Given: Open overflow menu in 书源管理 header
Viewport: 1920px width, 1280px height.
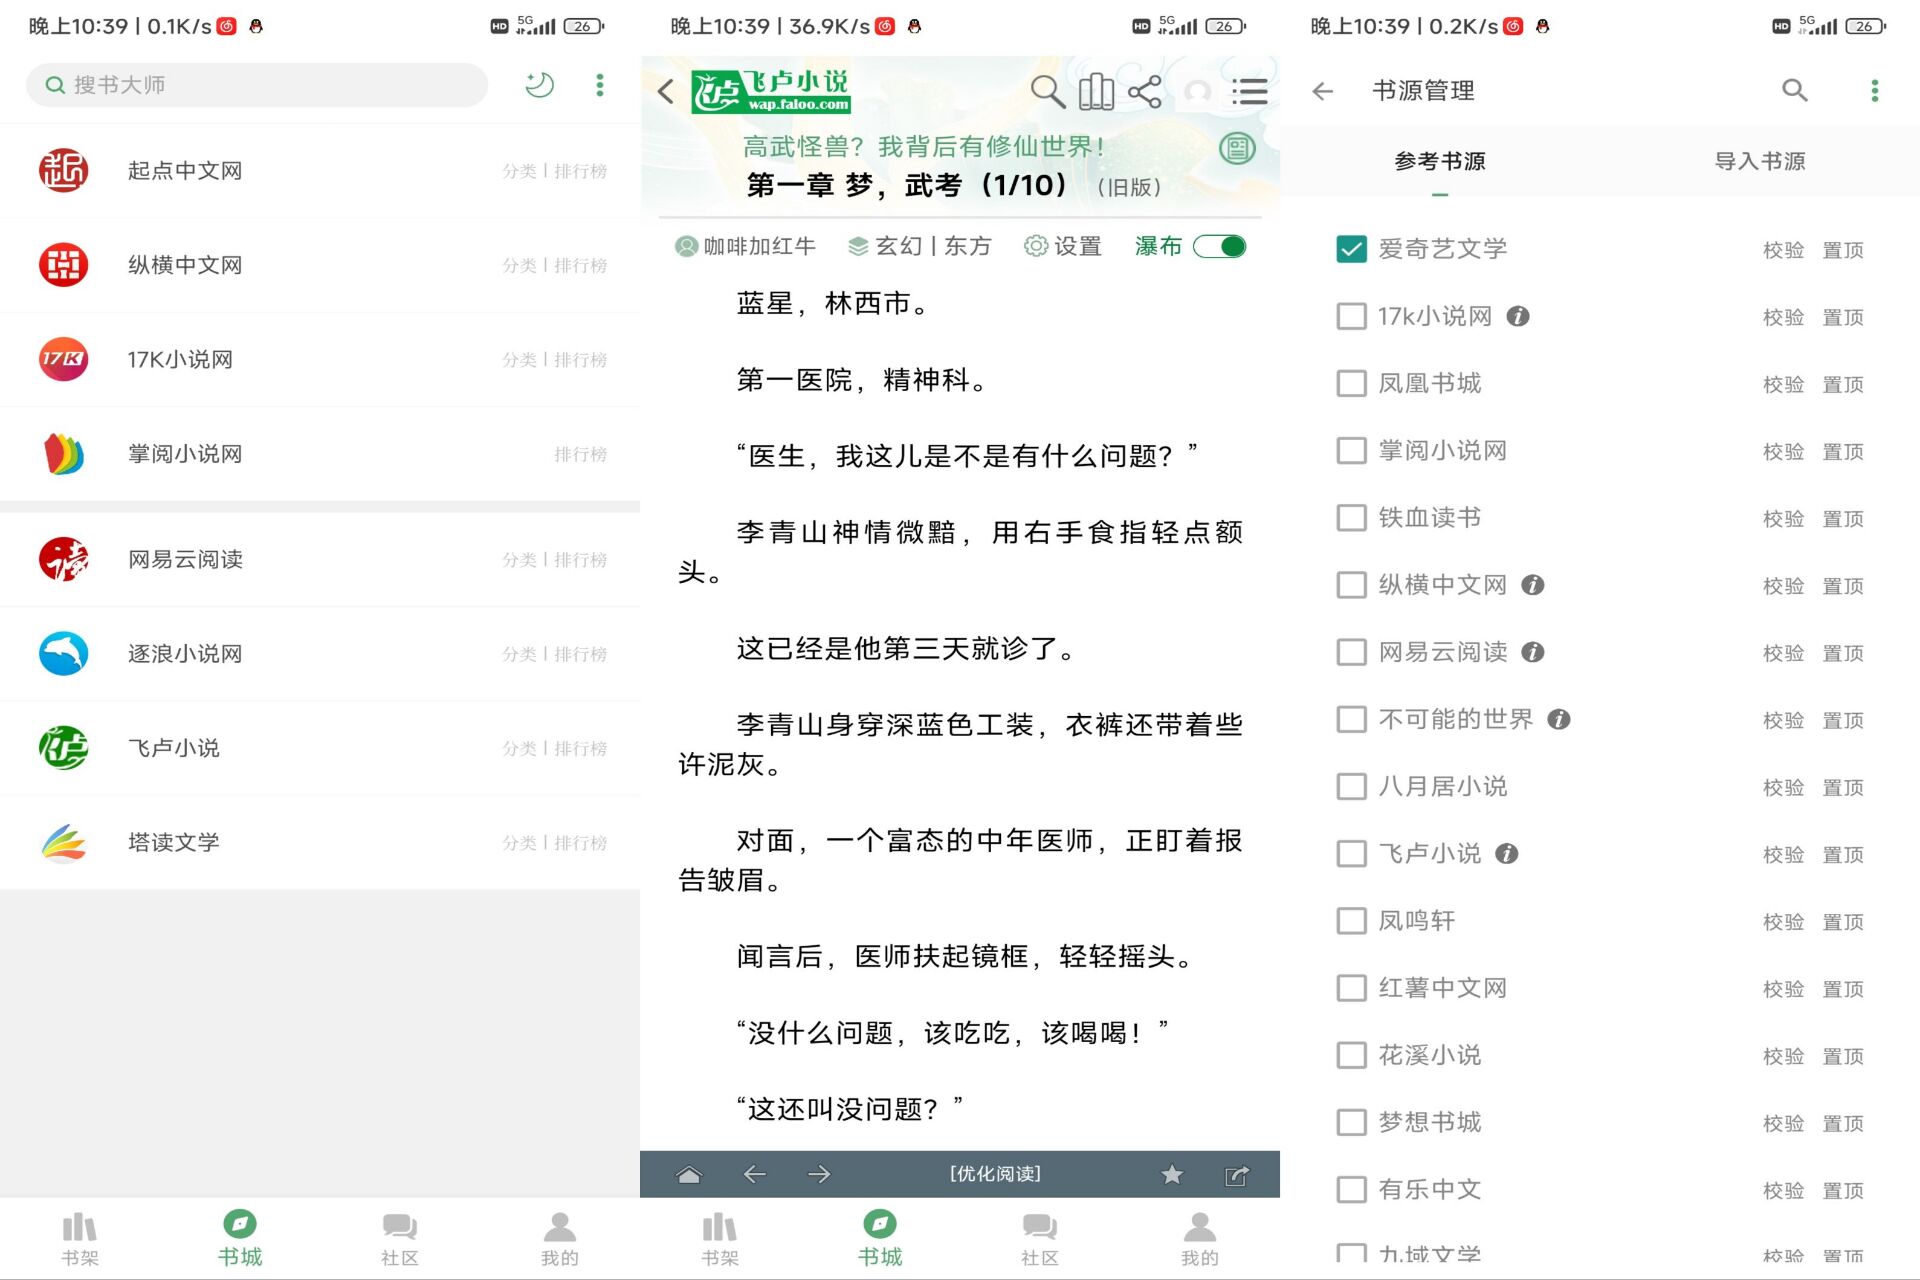Looking at the screenshot, I should (x=1874, y=91).
